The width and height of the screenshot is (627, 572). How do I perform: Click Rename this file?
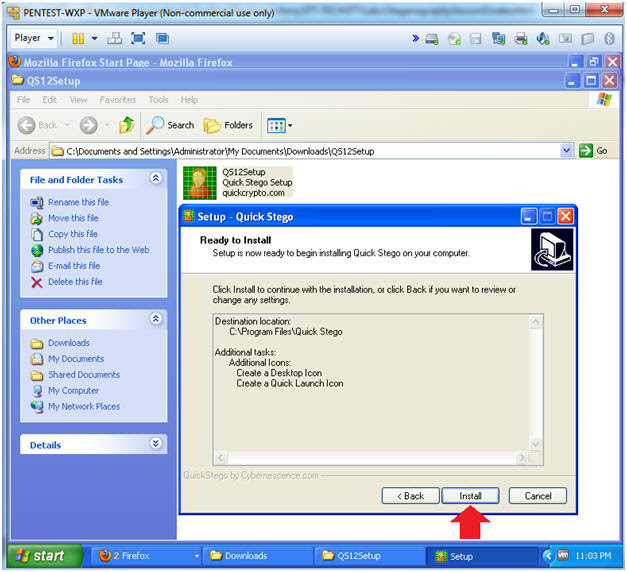(x=78, y=202)
